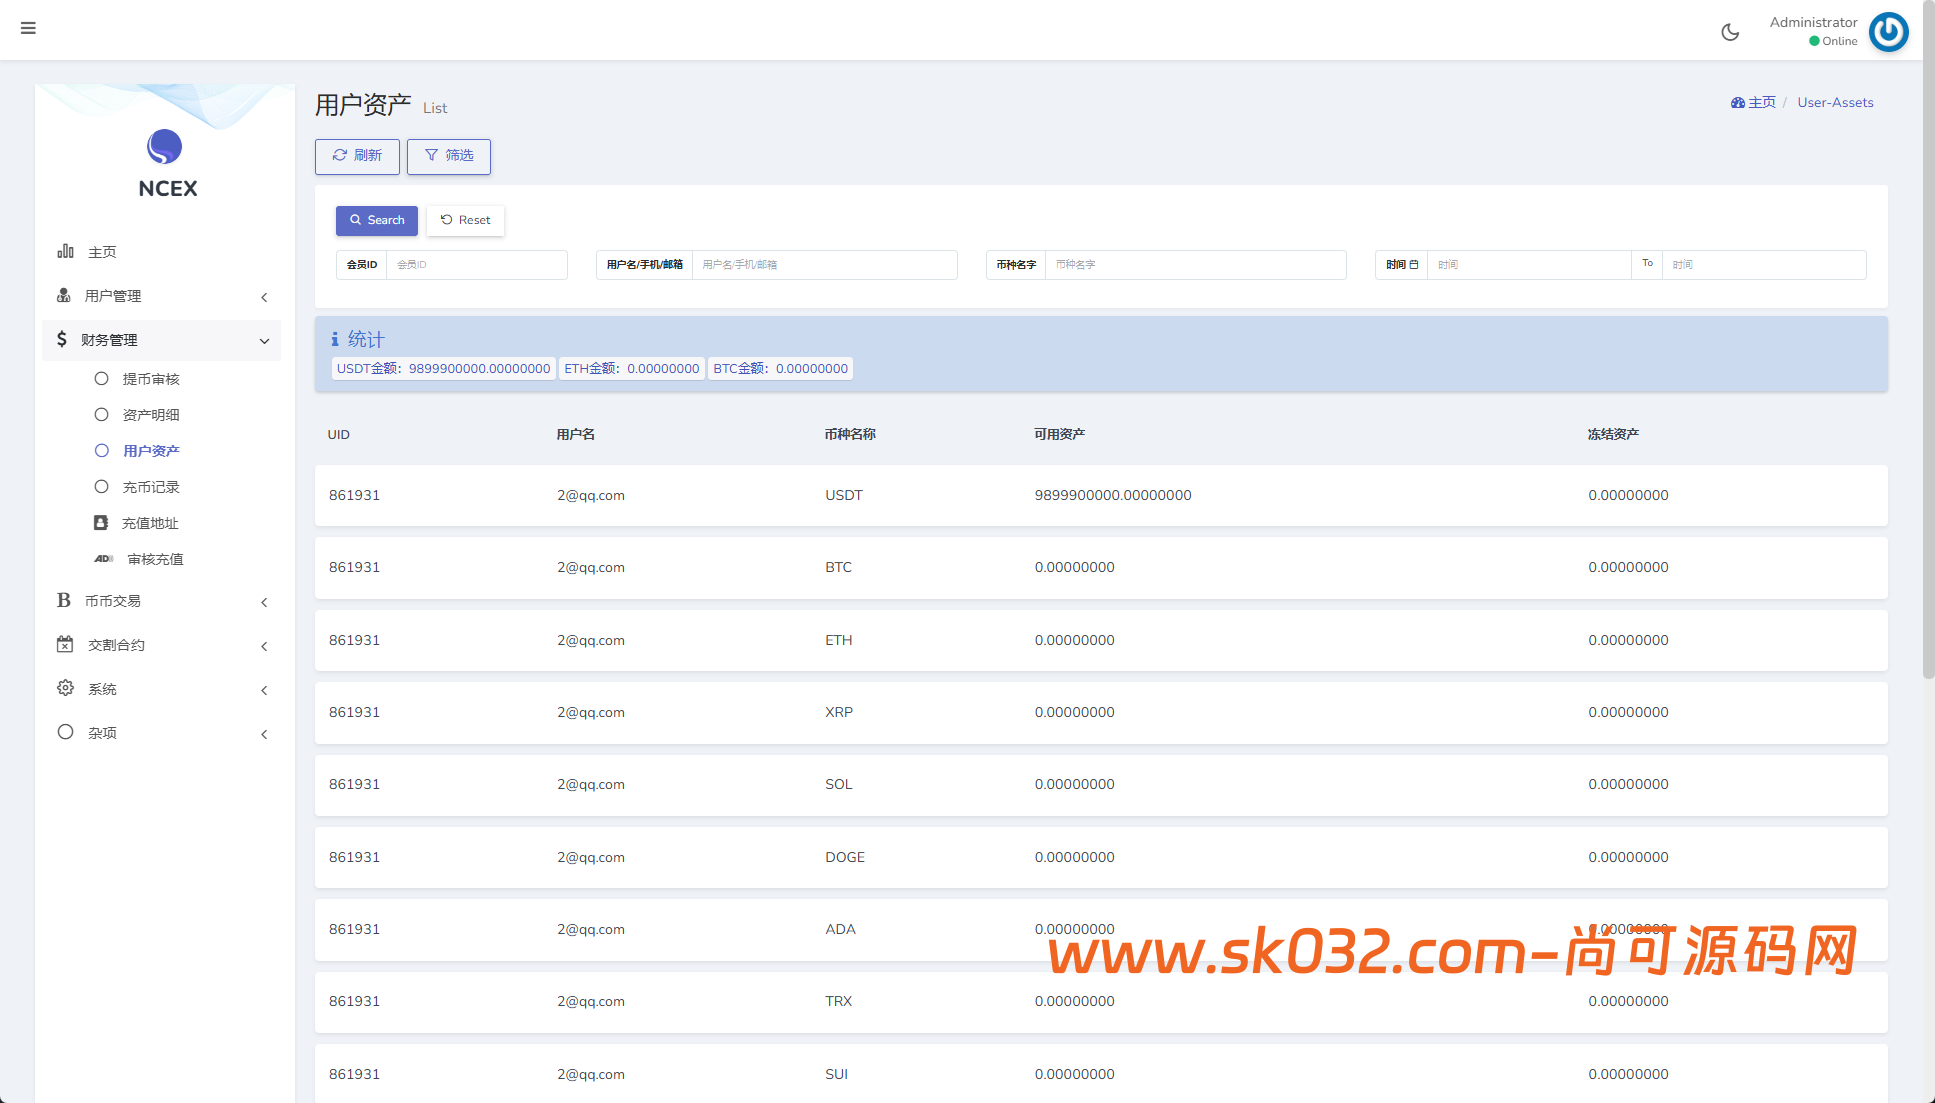This screenshot has height=1103, width=1935.
Task: Expand the 币币交易 menu chevron
Action: point(264,602)
